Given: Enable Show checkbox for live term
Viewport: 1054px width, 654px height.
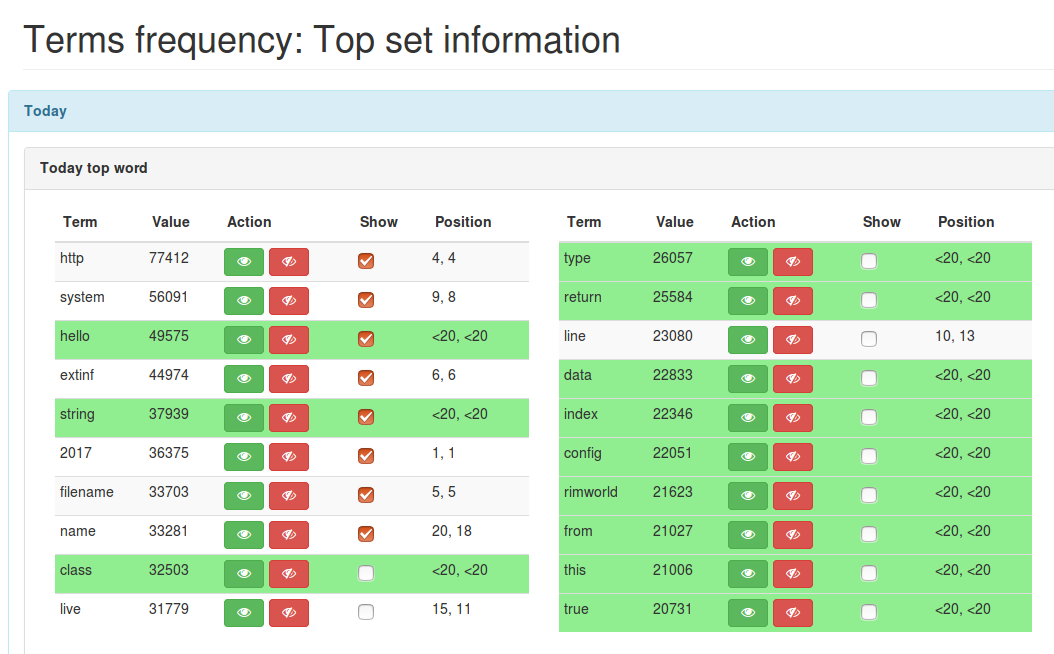Looking at the screenshot, I should tap(366, 612).
